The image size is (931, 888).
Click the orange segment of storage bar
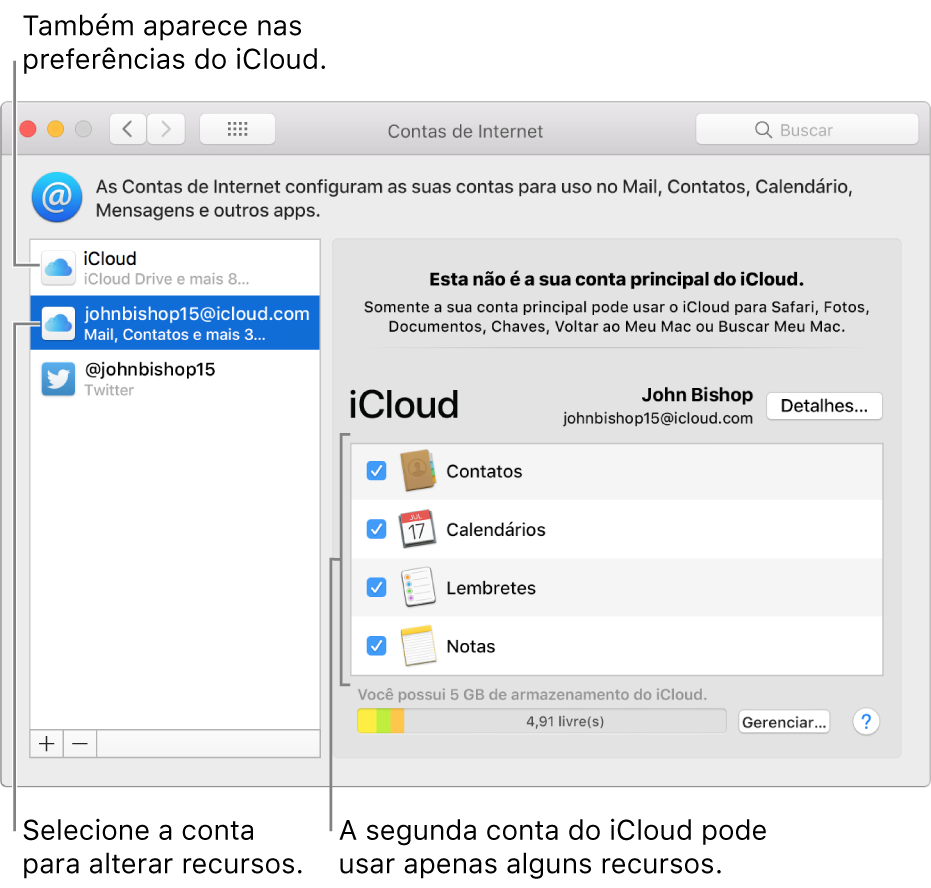coord(397,721)
